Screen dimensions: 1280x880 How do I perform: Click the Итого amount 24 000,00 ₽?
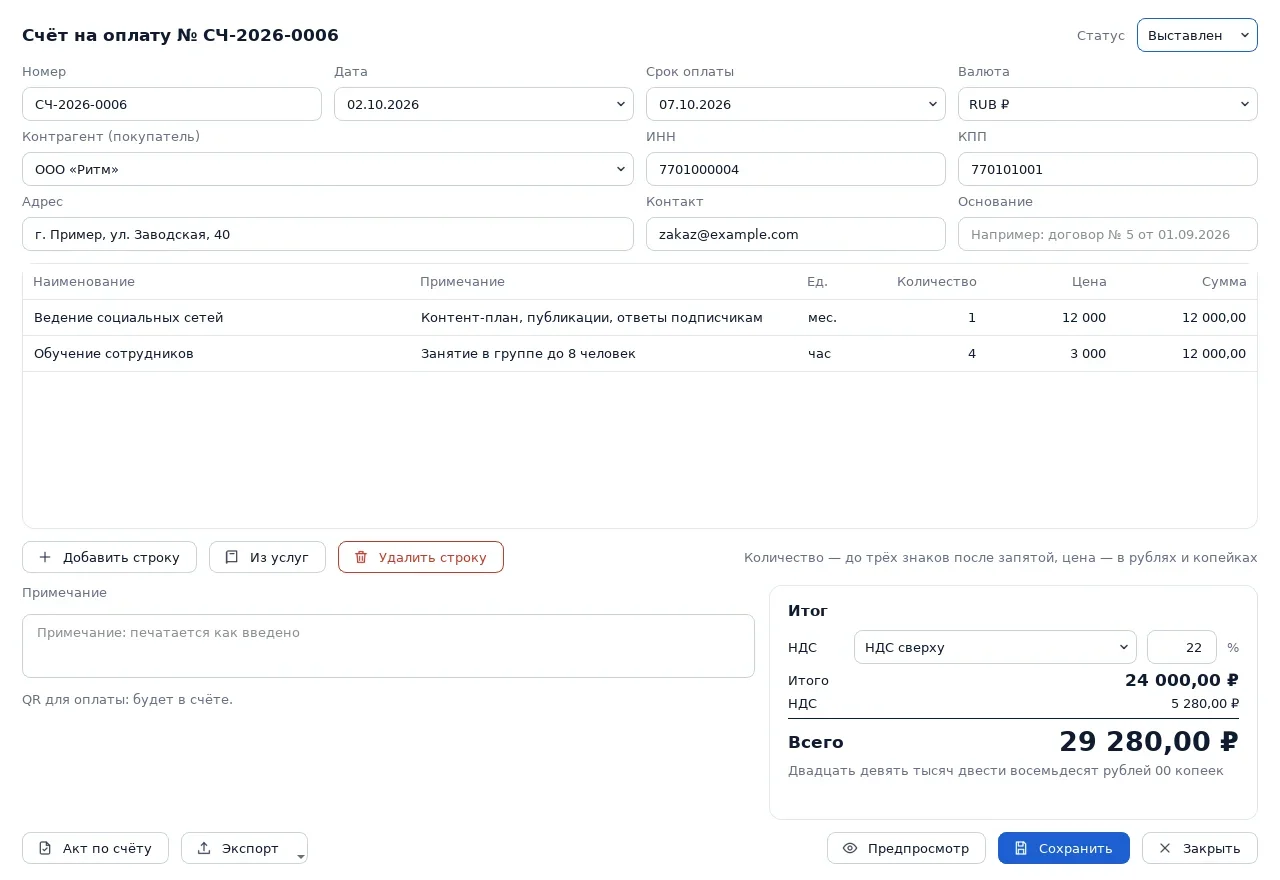tap(1182, 681)
